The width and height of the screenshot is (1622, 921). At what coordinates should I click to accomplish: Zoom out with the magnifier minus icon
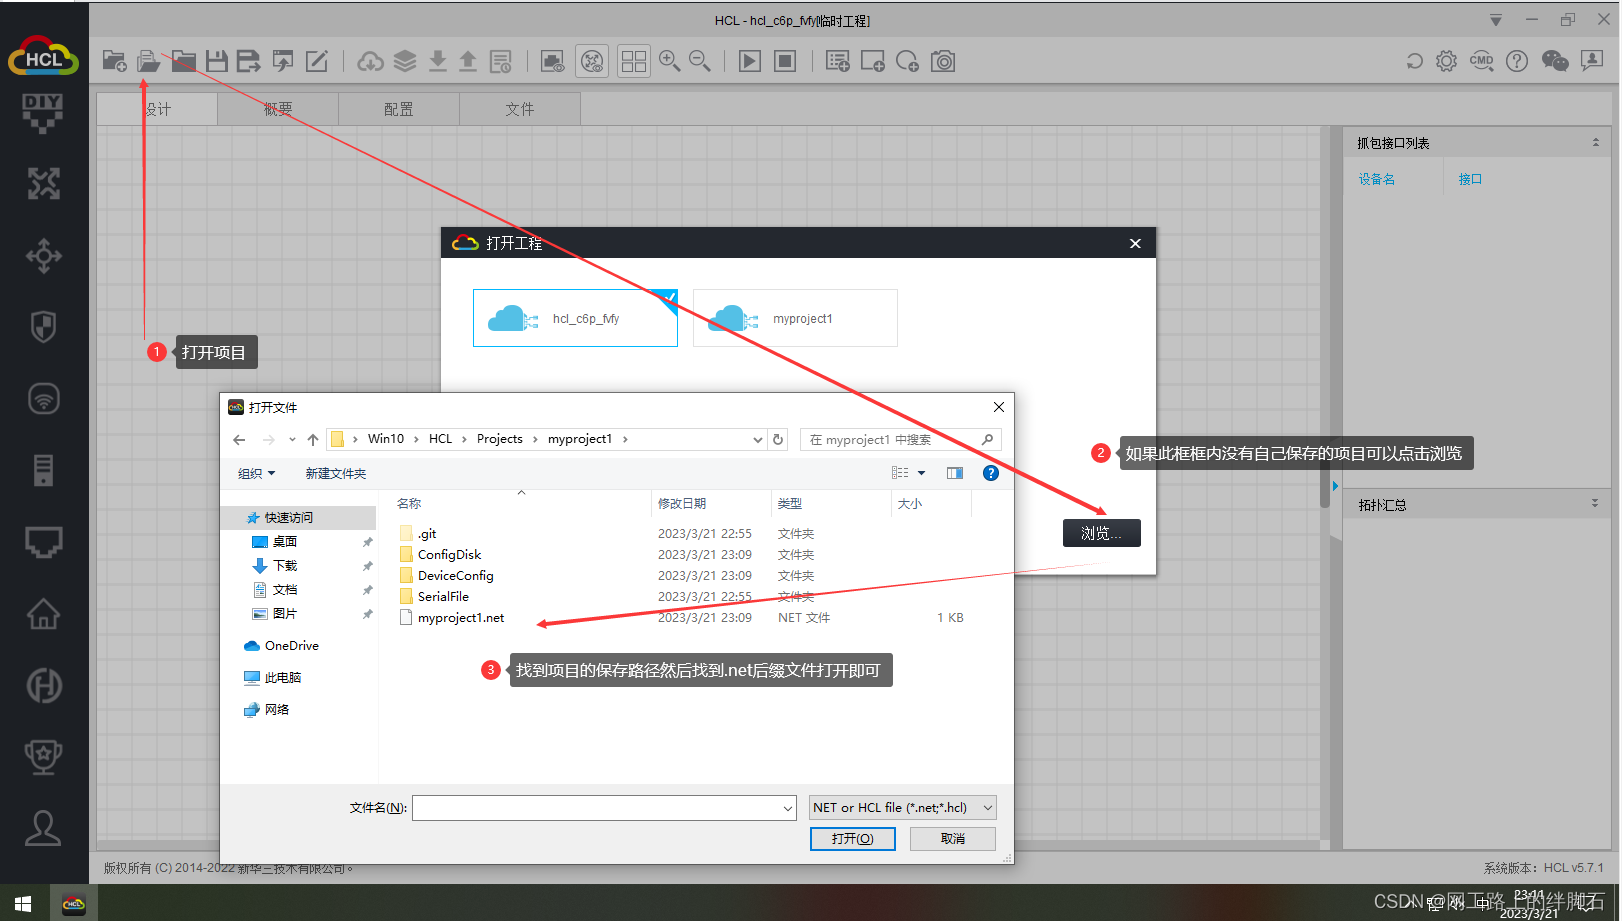pyautogui.click(x=700, y=61)
